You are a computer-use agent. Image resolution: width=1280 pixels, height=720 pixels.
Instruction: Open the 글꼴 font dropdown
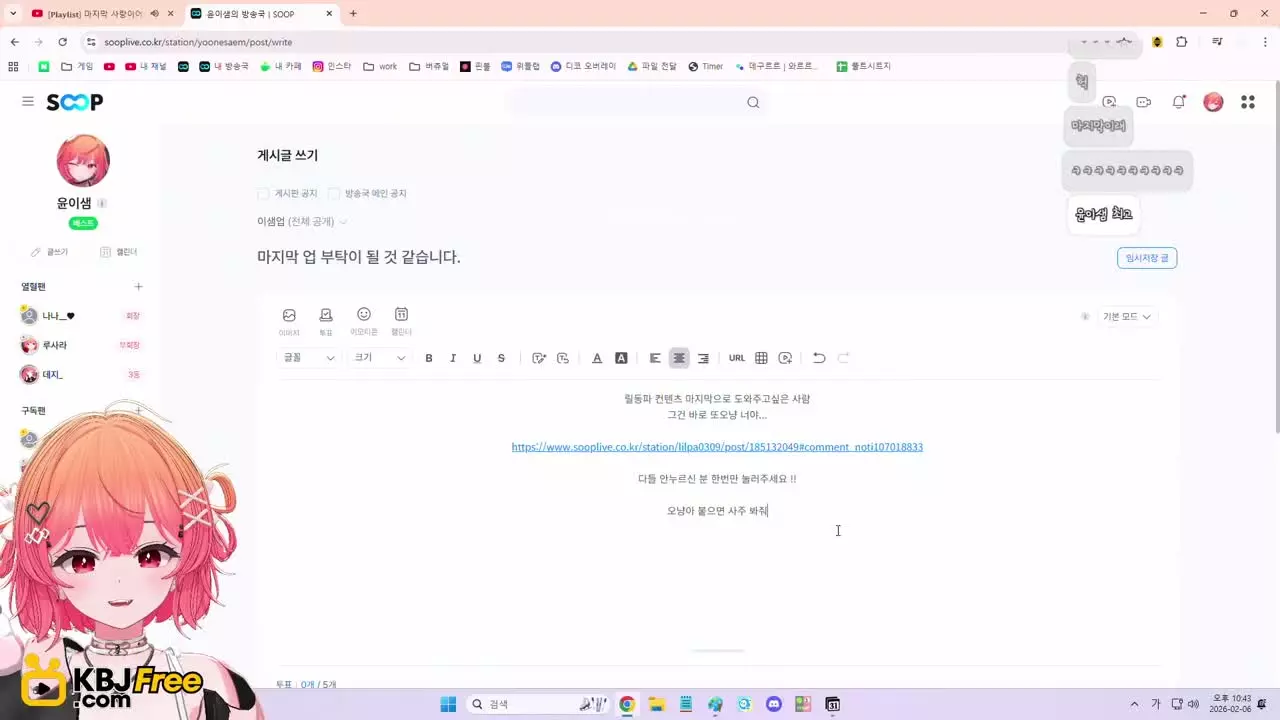(309, 358)
